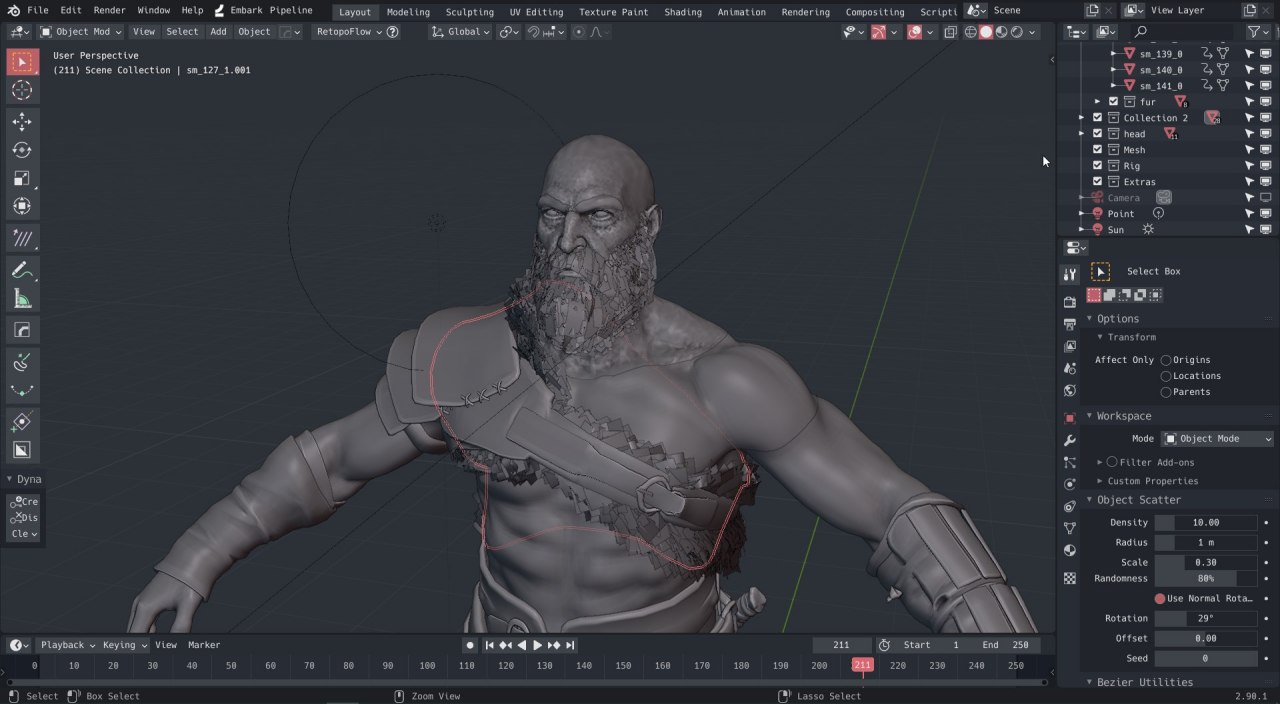Expand Filter Add-ons section

pyautogui.click(x=1100, y=462)
